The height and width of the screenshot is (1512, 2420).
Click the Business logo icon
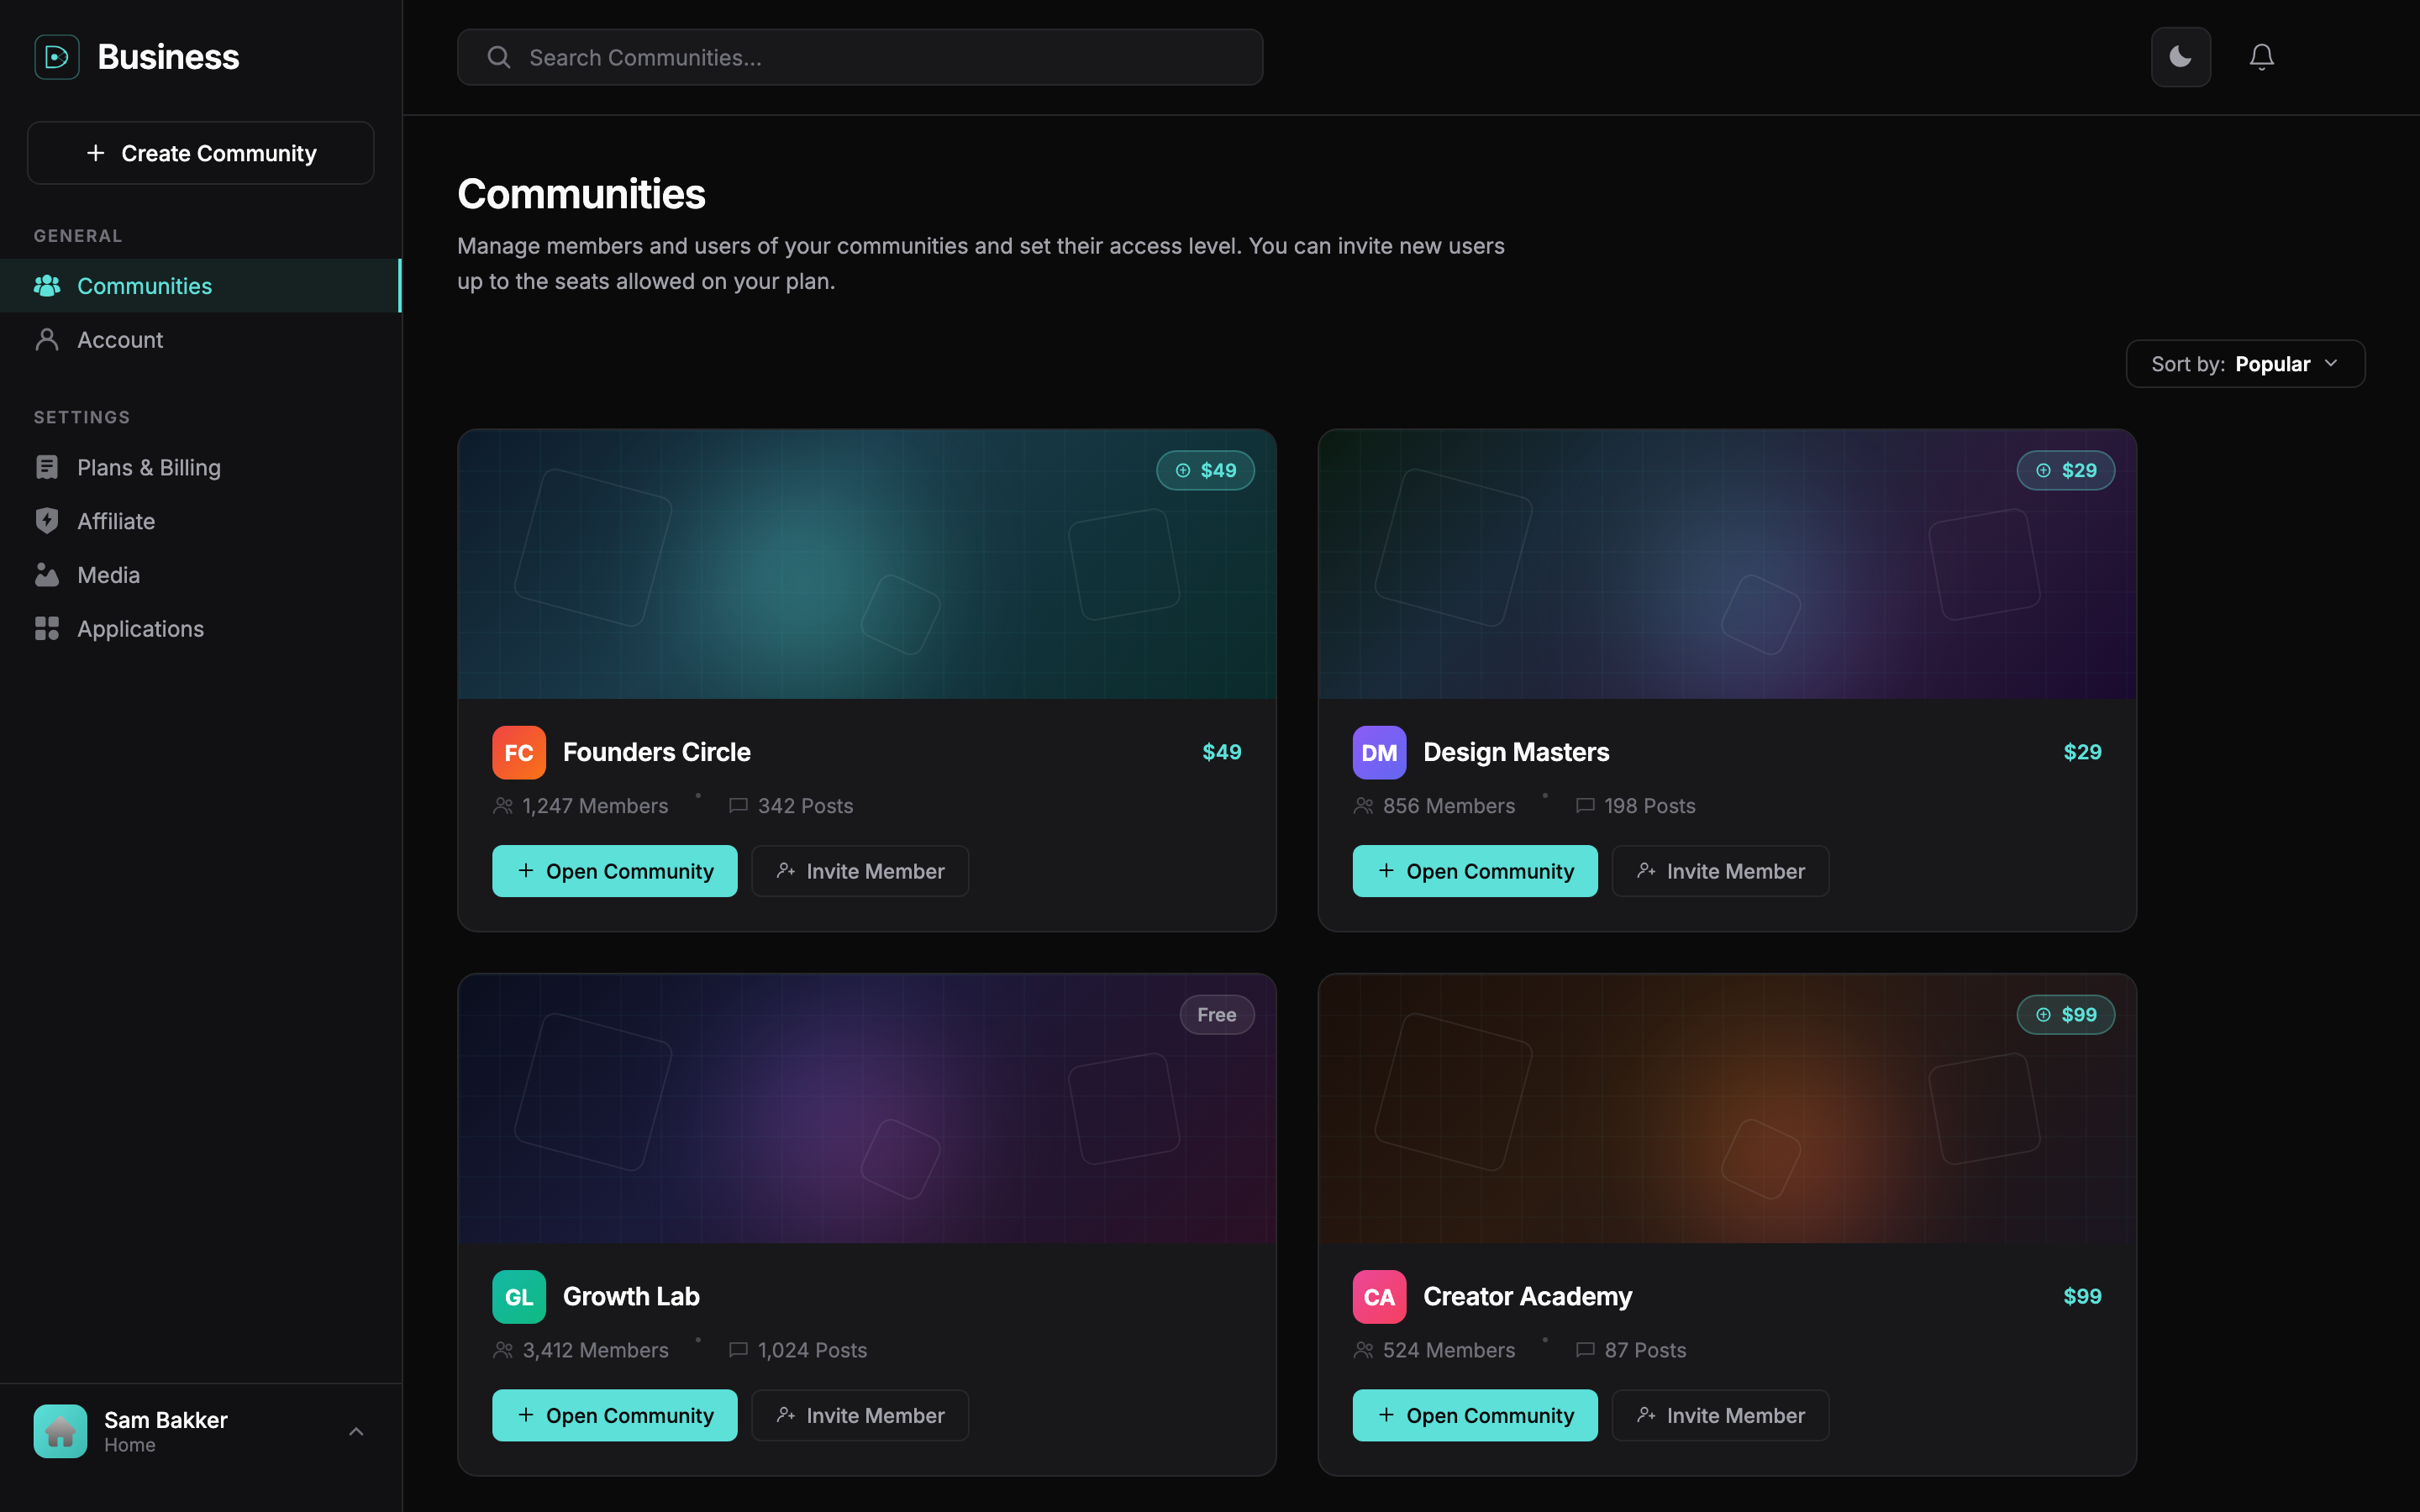click(x=56, y=56)
